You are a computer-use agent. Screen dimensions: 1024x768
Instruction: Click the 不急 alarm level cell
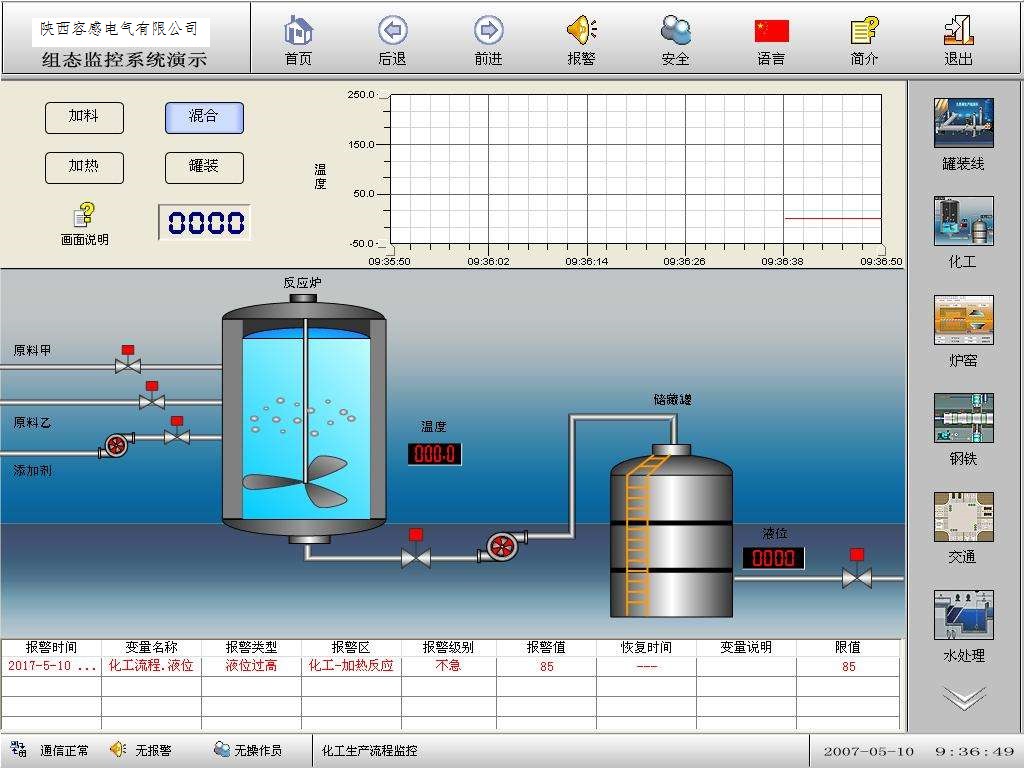tap(449, 666)
